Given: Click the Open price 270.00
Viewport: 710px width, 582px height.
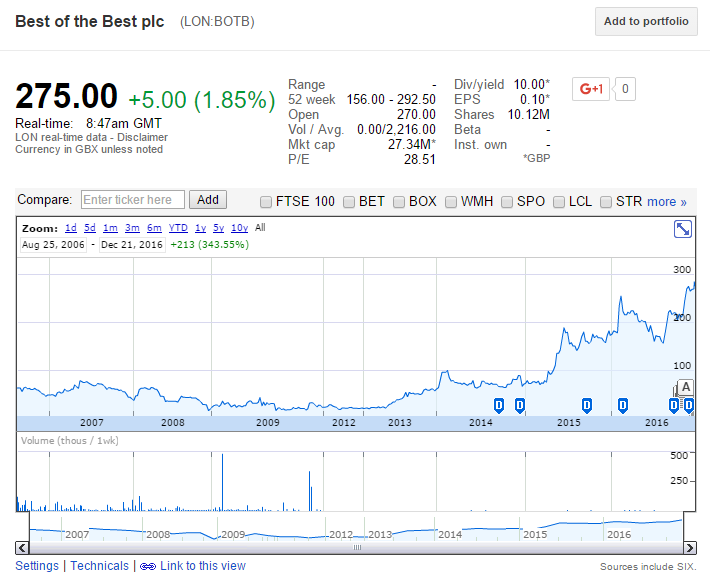Looking at the screenshot, I should point(416,115).
